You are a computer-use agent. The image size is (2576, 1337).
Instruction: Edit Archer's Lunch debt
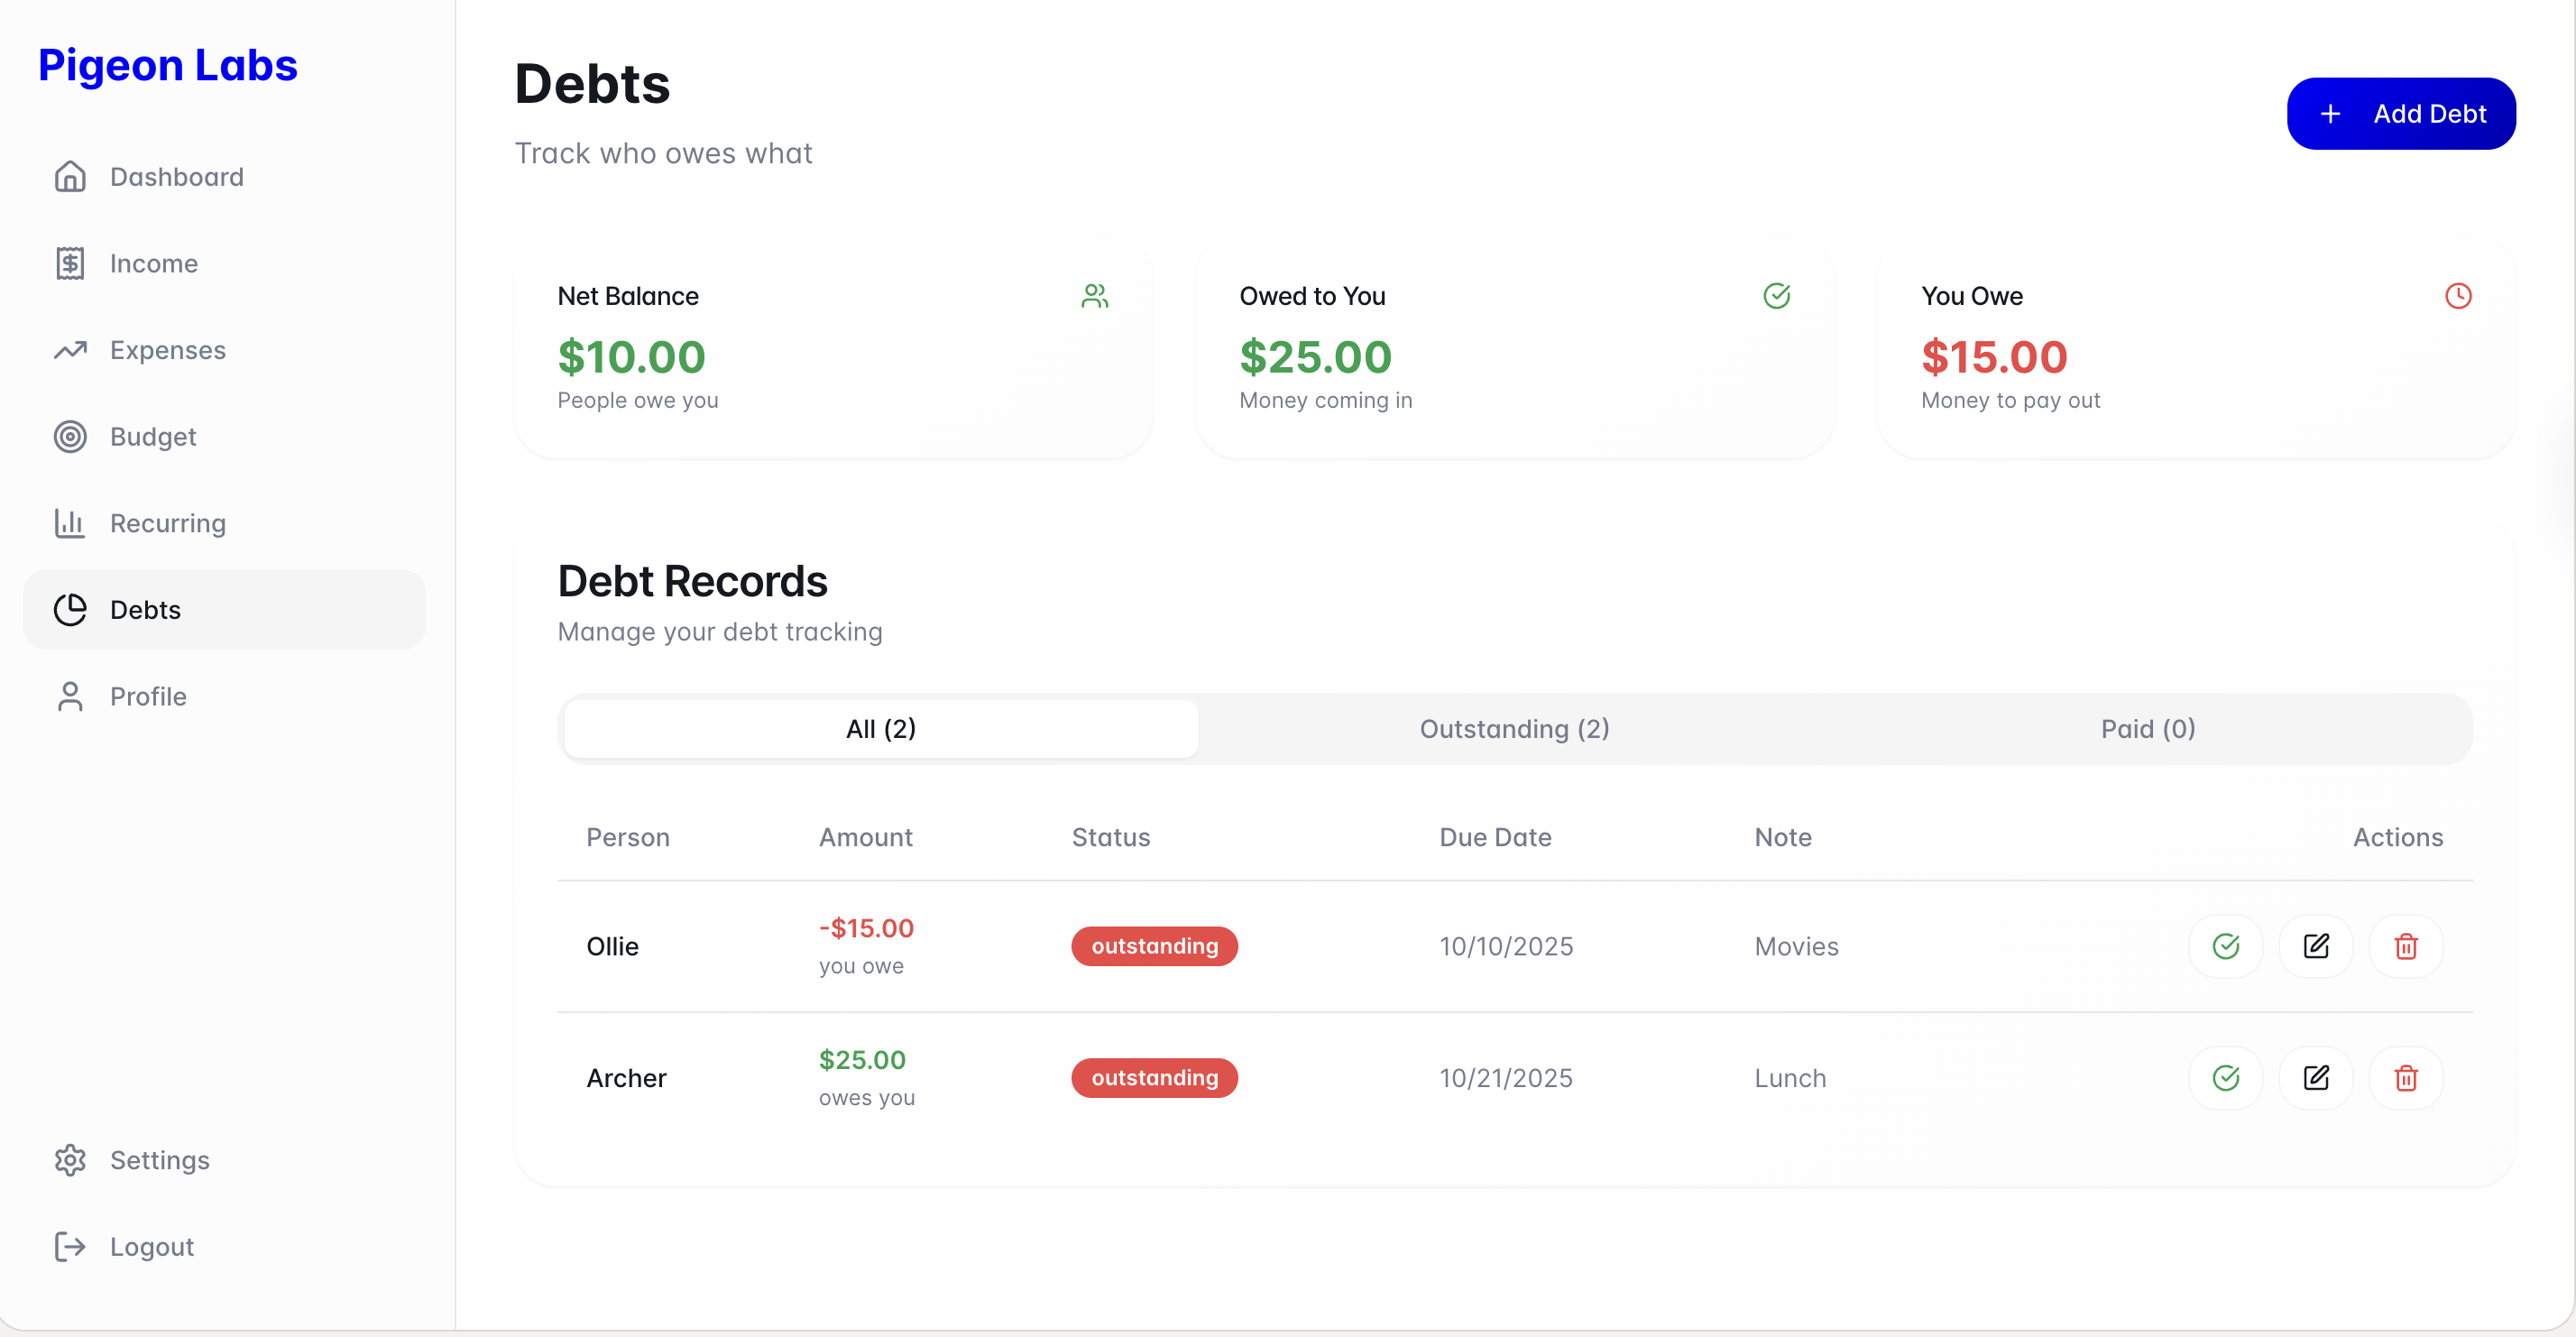click(x=2315, y=1078)
